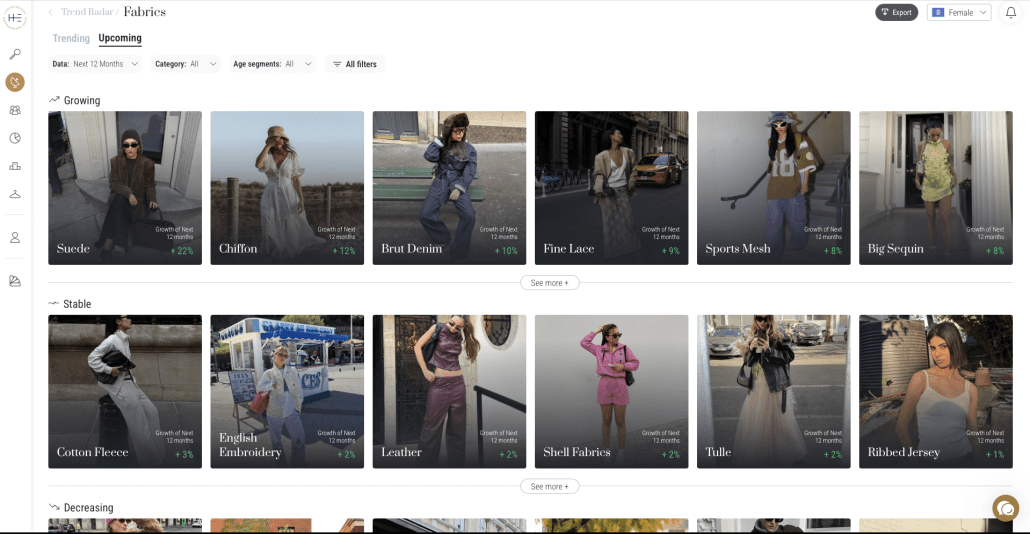Click the notification bell icon
Screen dimensions: 1030x534
point(1010,13)
